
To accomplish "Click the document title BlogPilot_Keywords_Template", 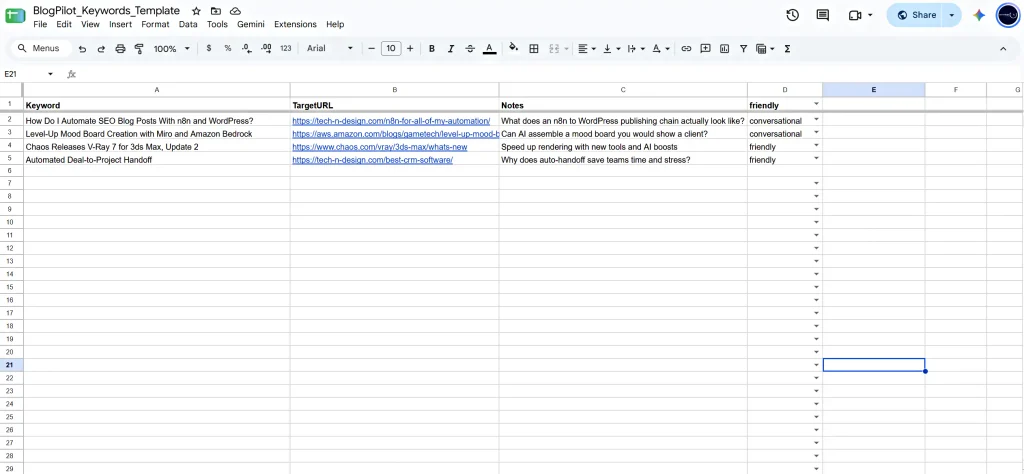I will point(106,10).
